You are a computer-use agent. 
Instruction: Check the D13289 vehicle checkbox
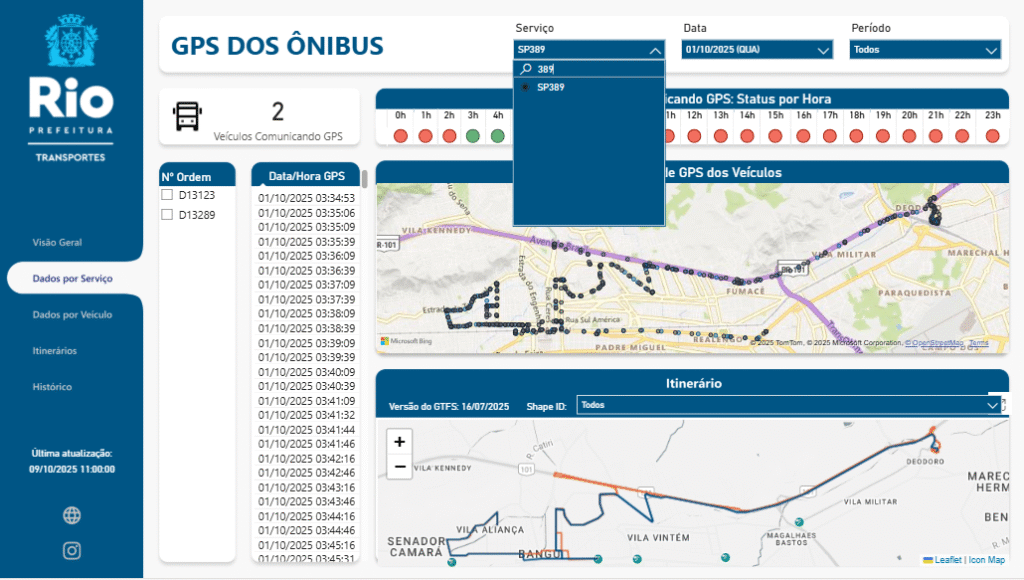click(x=168, y=214)
